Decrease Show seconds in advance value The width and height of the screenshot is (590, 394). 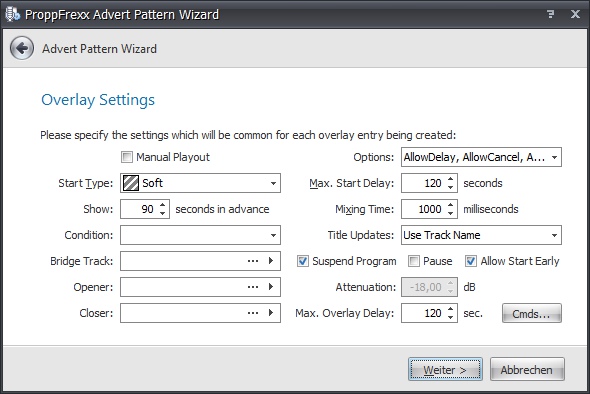pyautogui.click(x=163, y=213)
